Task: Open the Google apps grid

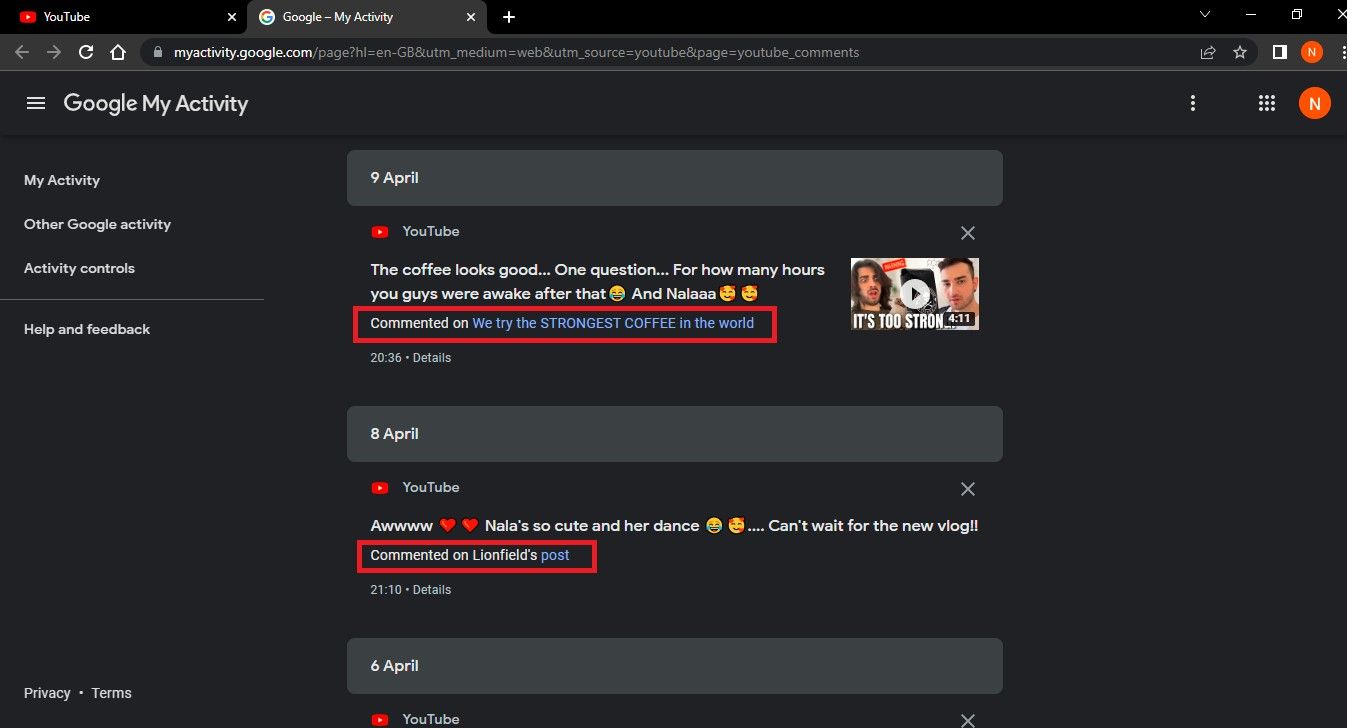Action: [1266, 103]
